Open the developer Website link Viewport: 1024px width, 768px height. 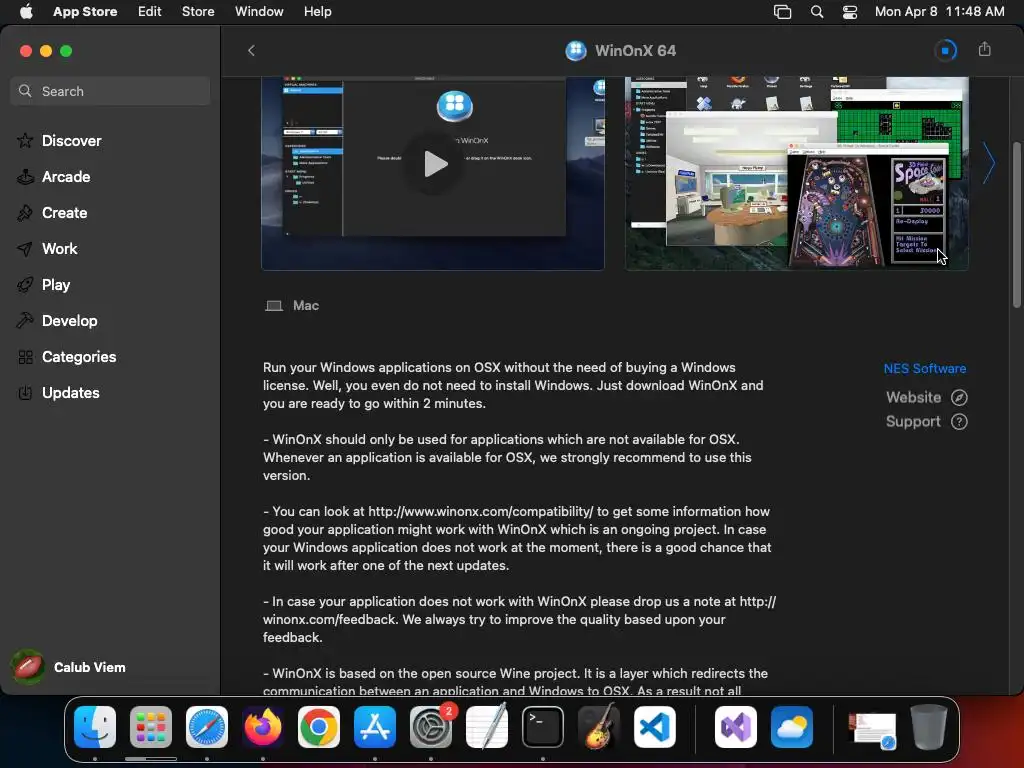(x=926, y=397)
